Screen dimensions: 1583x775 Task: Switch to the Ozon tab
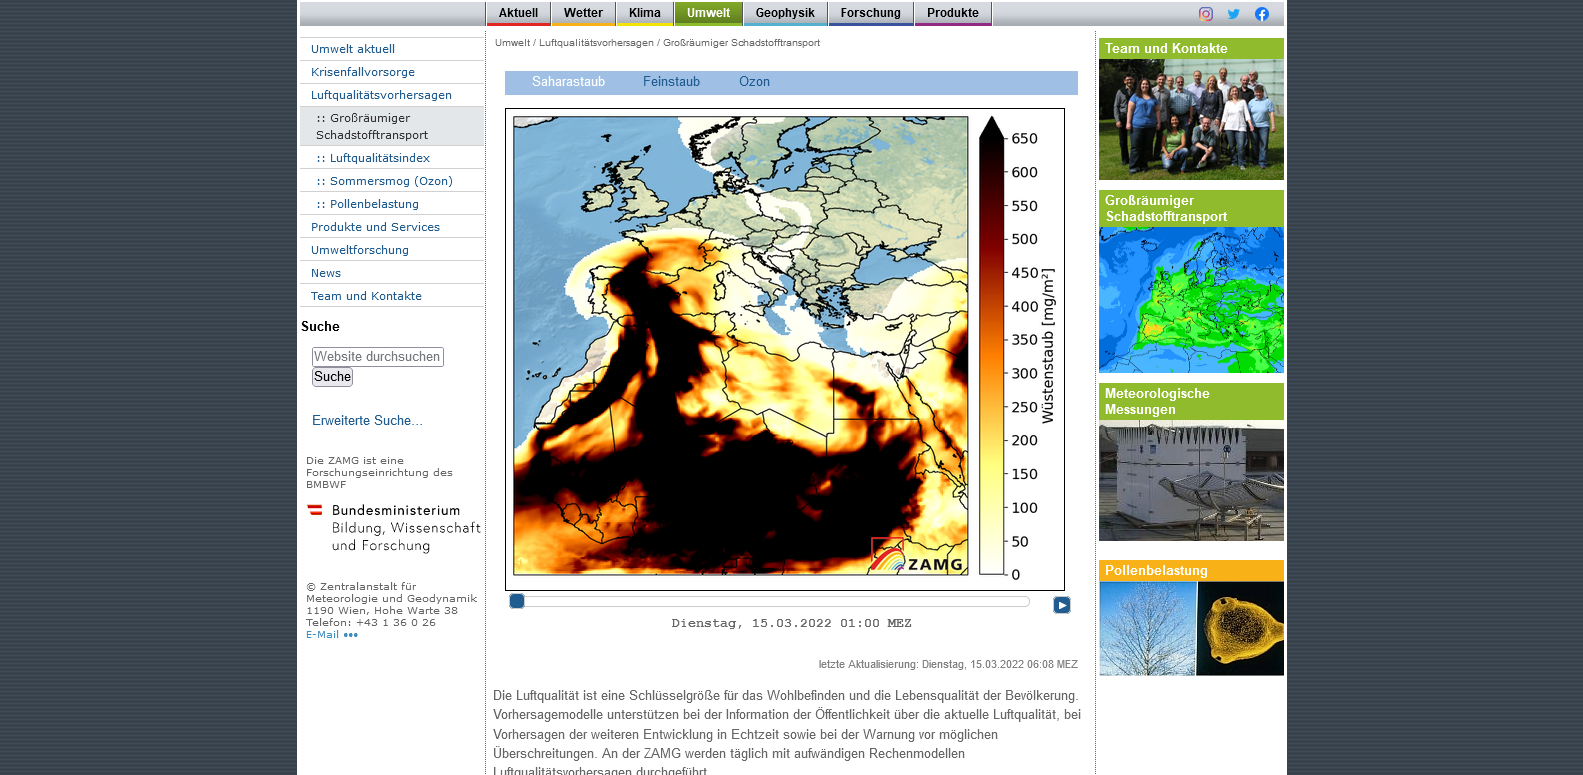[754, 82]
